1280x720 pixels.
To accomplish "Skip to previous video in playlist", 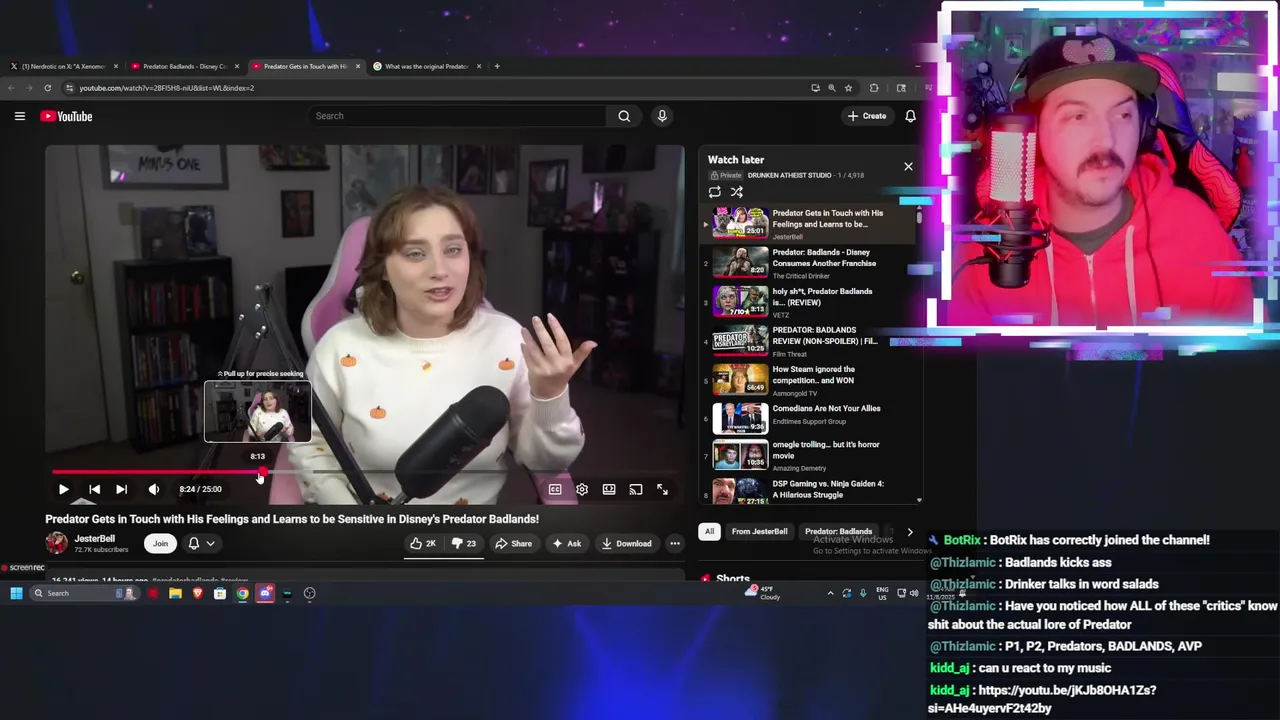I will click(94, 489).
